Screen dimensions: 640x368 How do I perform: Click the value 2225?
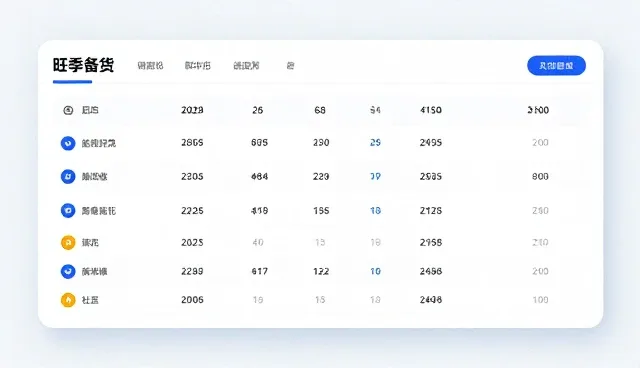coord(192,211)
